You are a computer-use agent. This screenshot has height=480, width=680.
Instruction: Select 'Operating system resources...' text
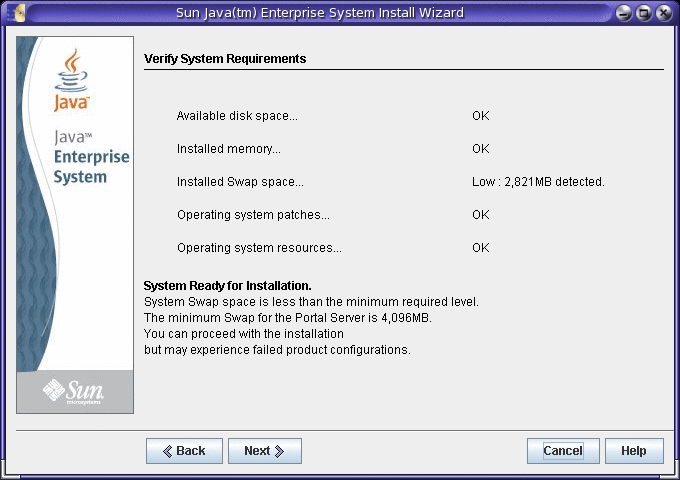click(259, 248)
